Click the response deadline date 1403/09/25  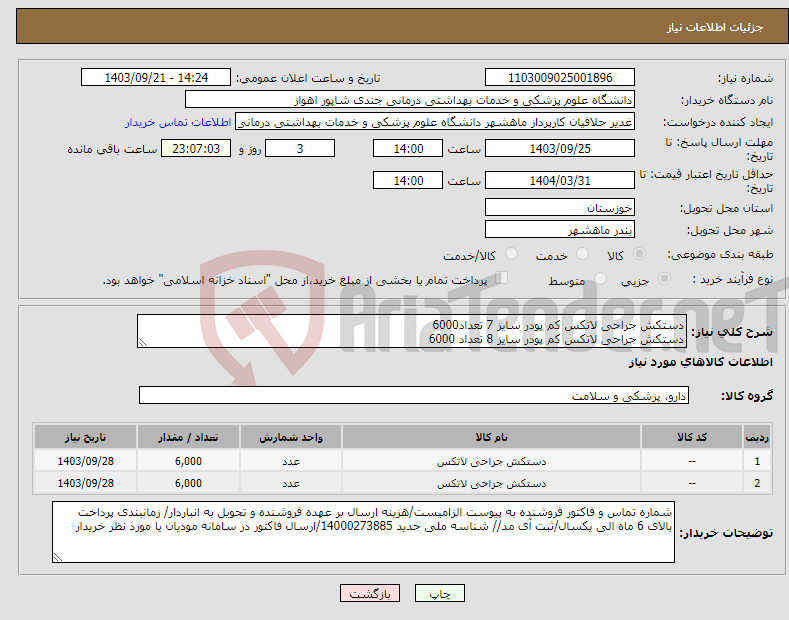point(560,148)
